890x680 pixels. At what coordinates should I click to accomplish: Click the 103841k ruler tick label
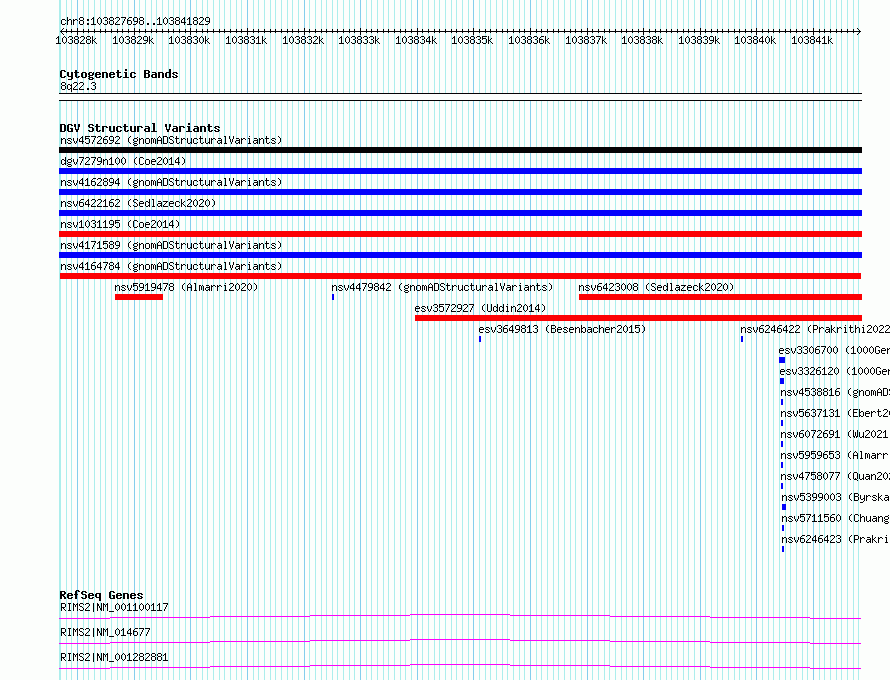tap(812, 40)
